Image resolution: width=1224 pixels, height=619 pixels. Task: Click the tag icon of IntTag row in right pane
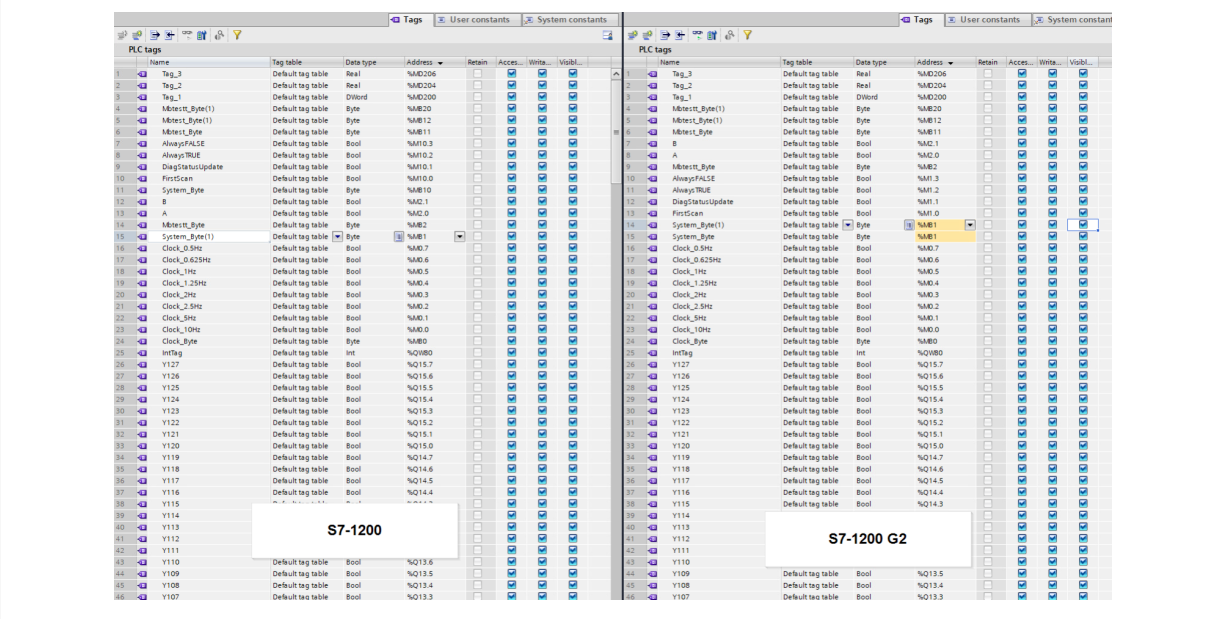[652, 353]
